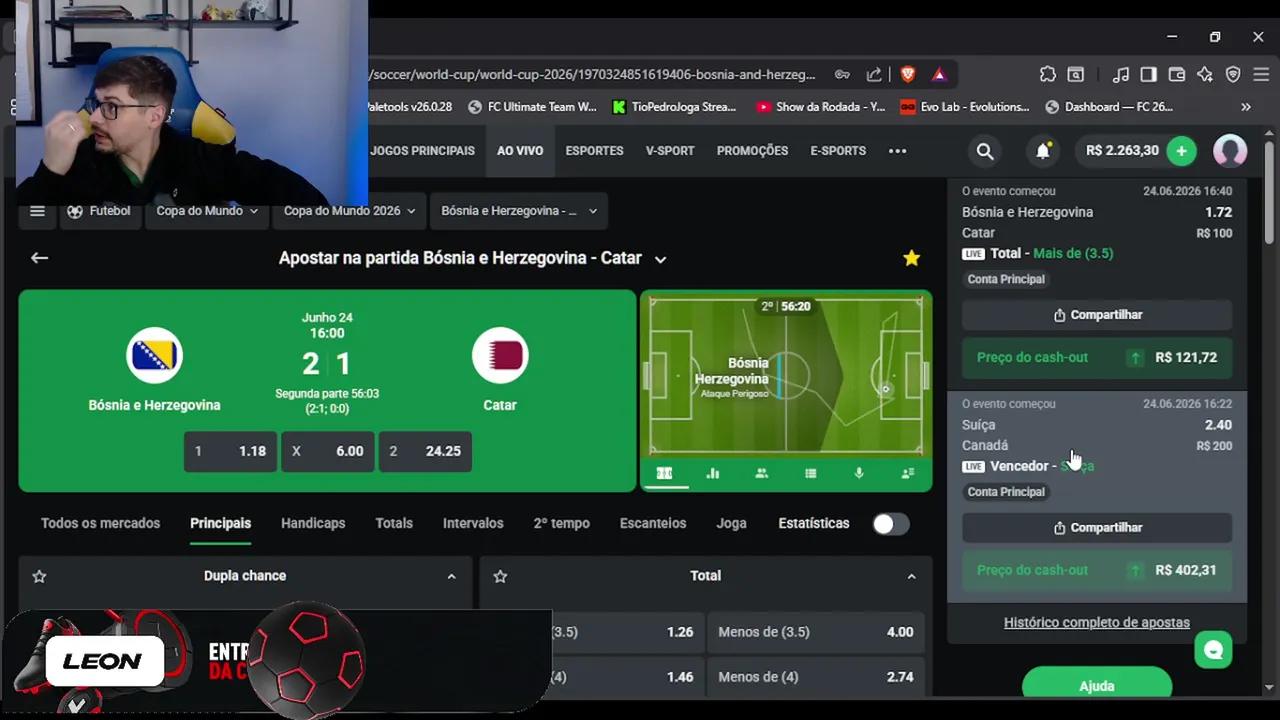Click the green plus deposit button
Screen dimensions: 1280x720
pyautogui.click(x=1181, y=151)
